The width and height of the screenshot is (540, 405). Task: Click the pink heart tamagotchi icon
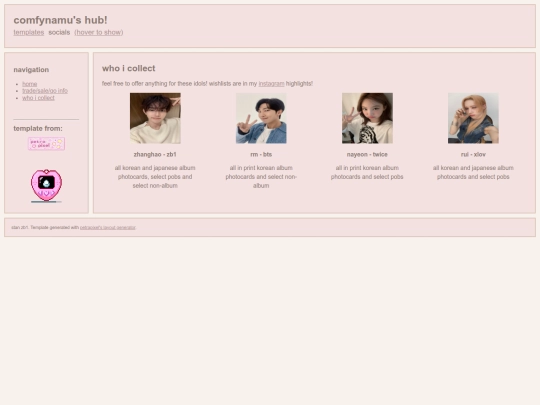tap(46, 185)
